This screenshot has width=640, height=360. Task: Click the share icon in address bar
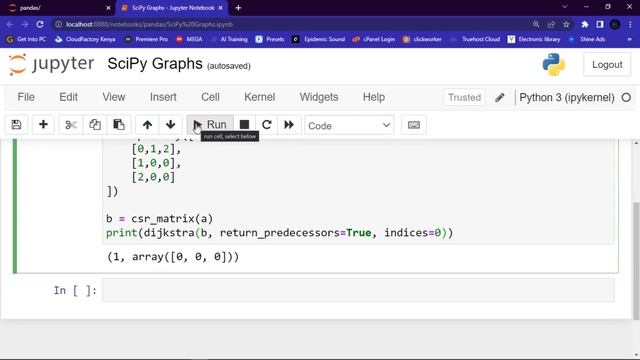coord(551,24)
